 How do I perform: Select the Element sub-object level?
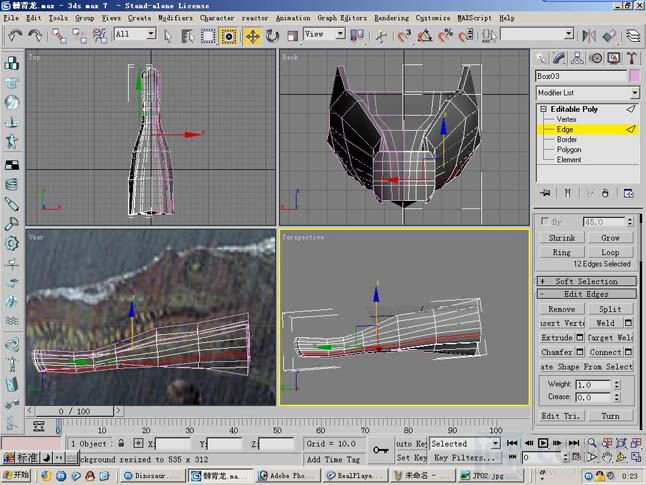(x=569, y=159)
